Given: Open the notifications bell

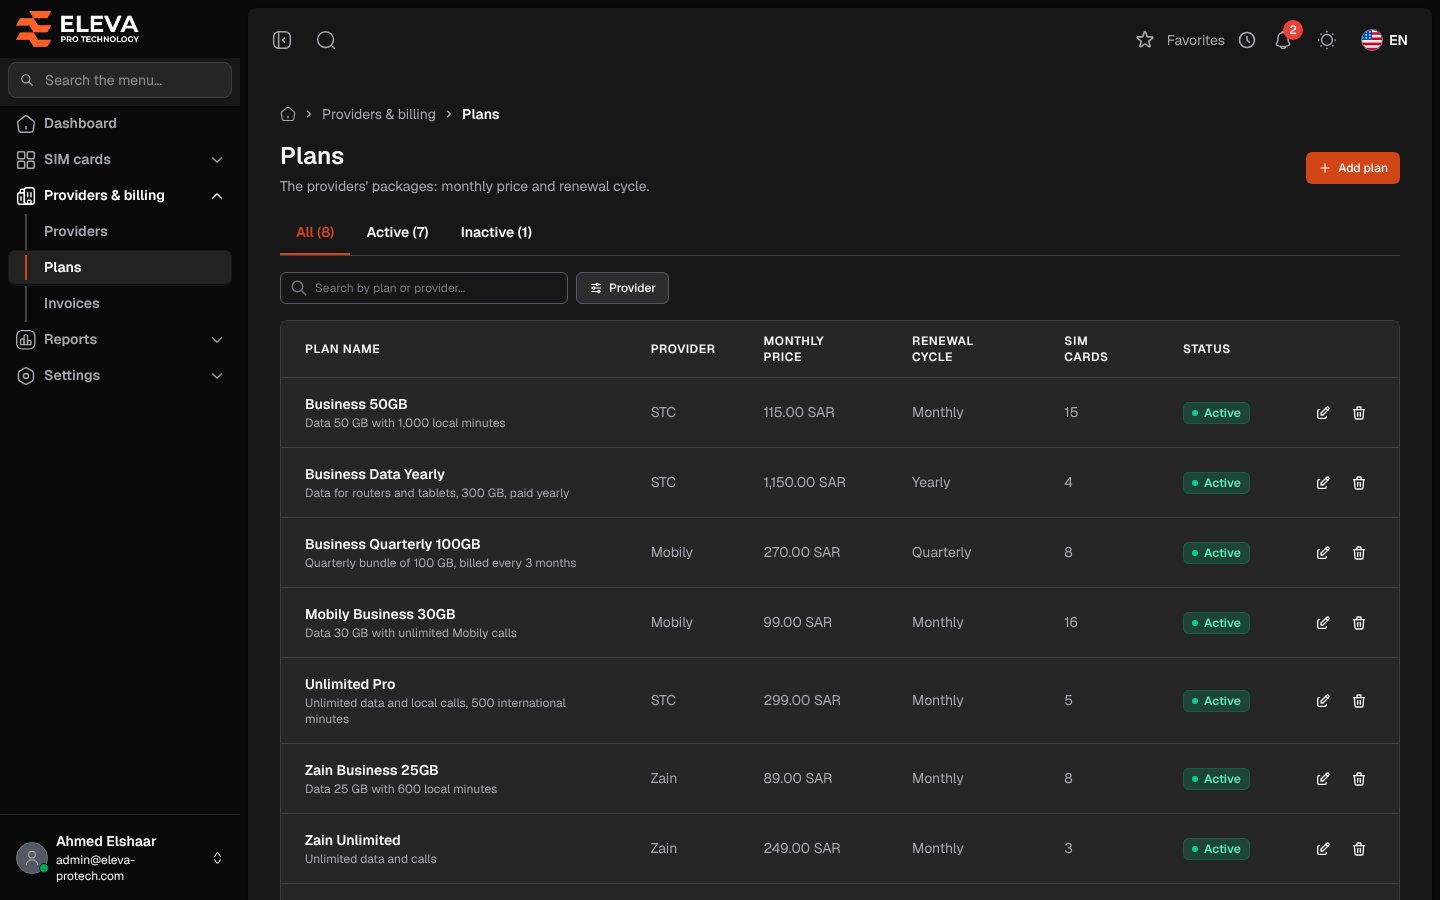Looking at the screenshot, I should click(x=1283, y=40).
